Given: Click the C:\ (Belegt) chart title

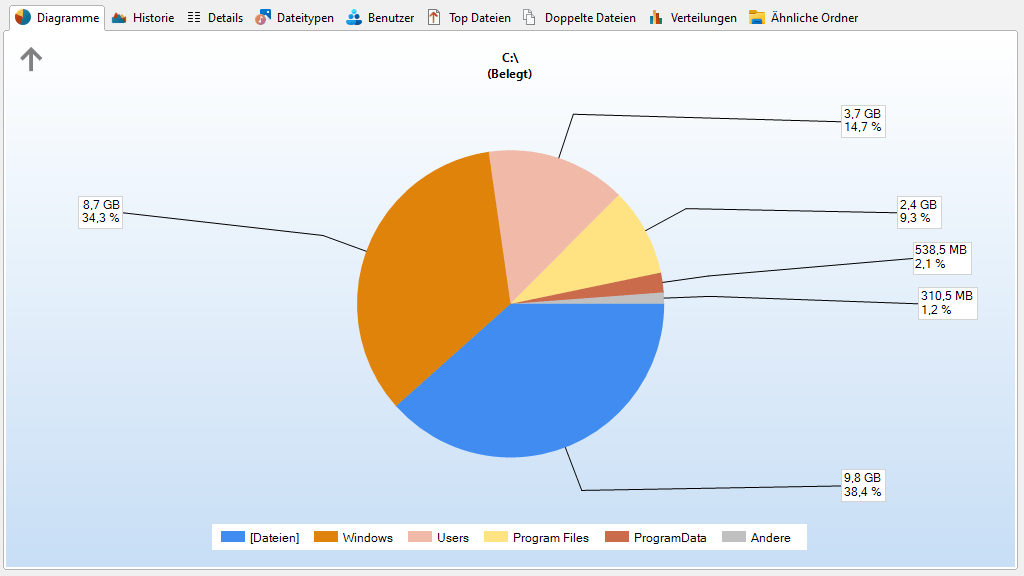Looking at the screenshot, I should 509,66.
